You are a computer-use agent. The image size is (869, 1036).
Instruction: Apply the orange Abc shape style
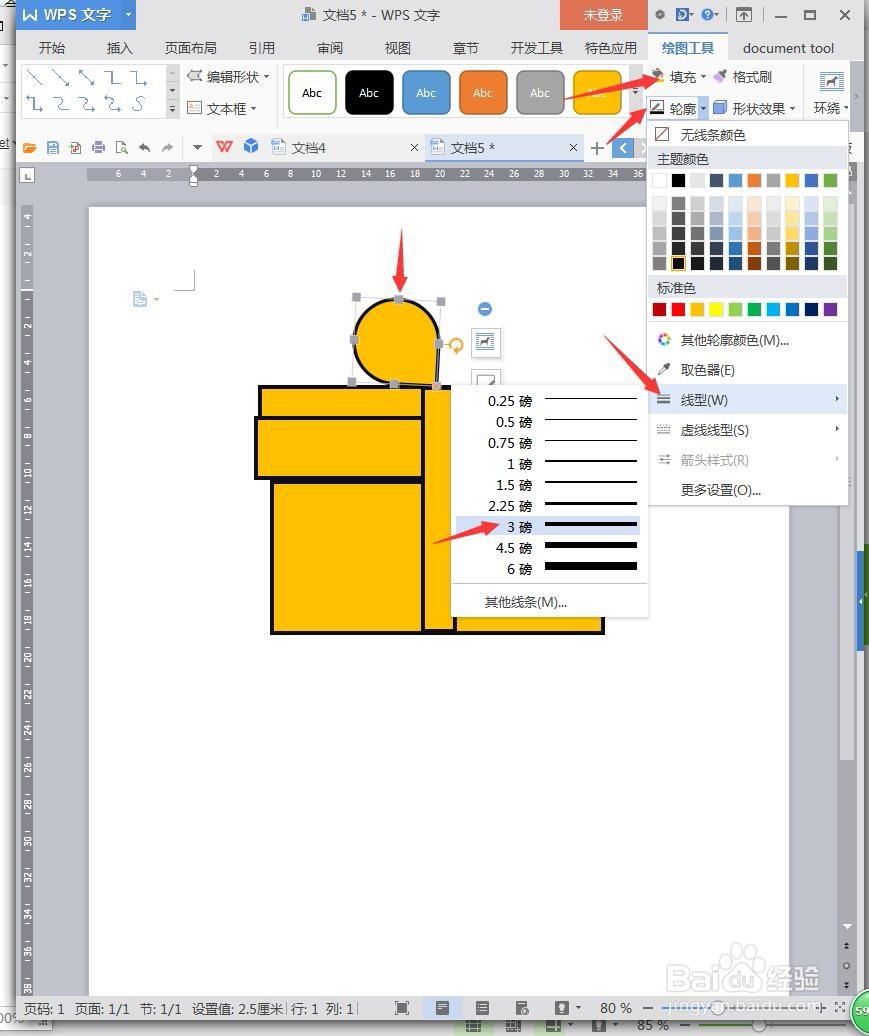(482, 92)
